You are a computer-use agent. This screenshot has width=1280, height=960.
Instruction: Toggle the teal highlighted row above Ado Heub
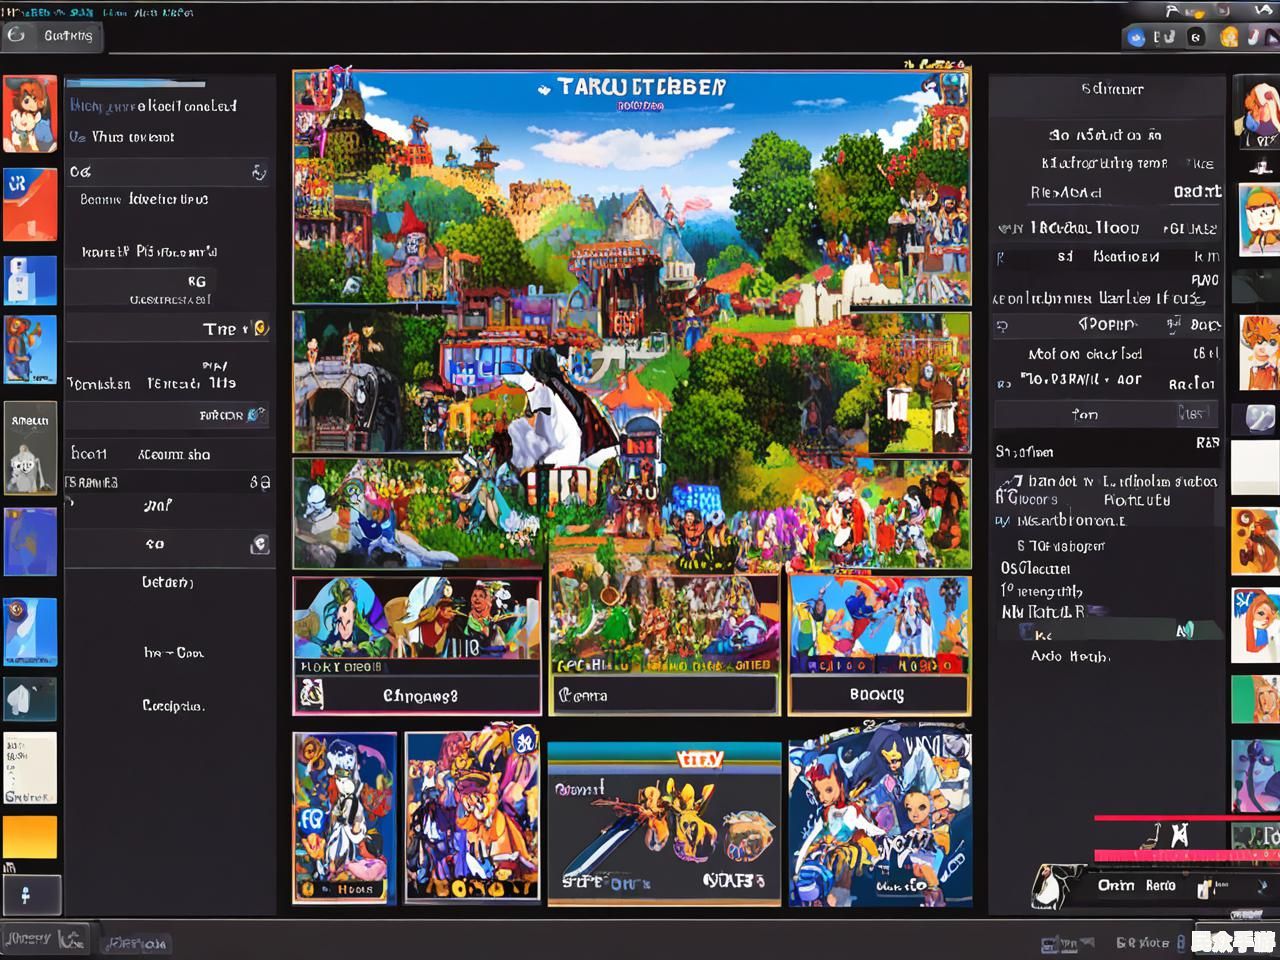pos(1120,631)
